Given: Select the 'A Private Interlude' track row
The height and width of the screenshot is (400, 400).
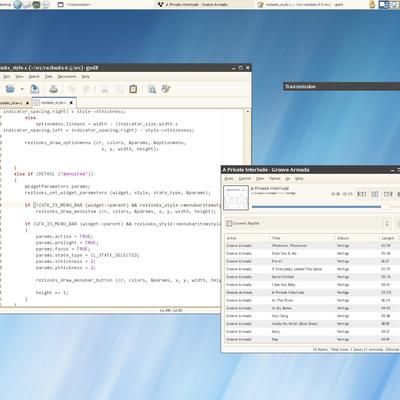Looking at the screenshot, I should click(311, 292).
